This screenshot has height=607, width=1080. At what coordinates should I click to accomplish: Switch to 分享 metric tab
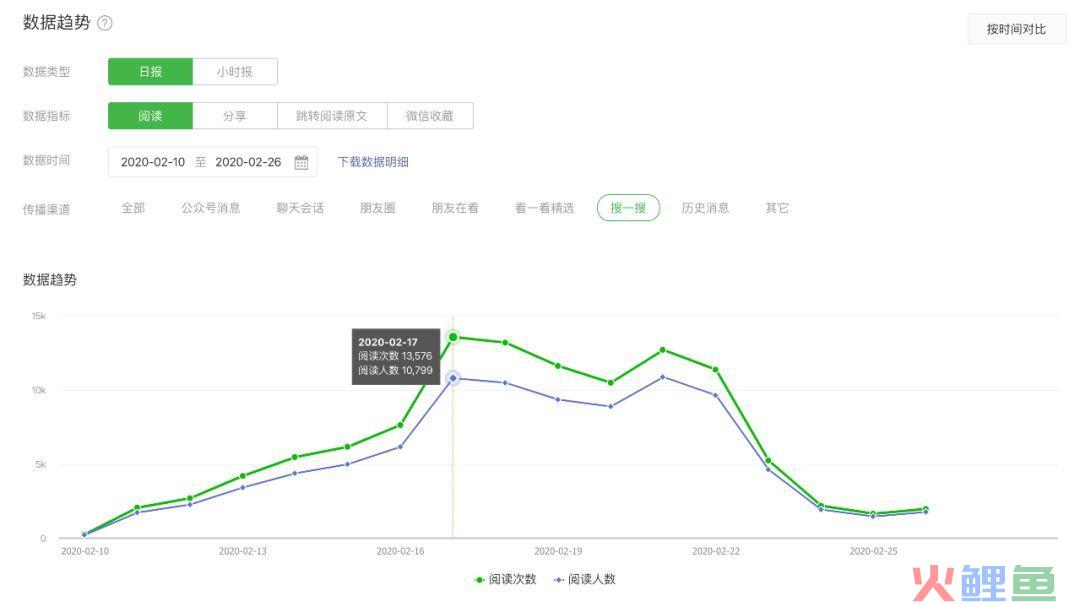tap(235, 116)
